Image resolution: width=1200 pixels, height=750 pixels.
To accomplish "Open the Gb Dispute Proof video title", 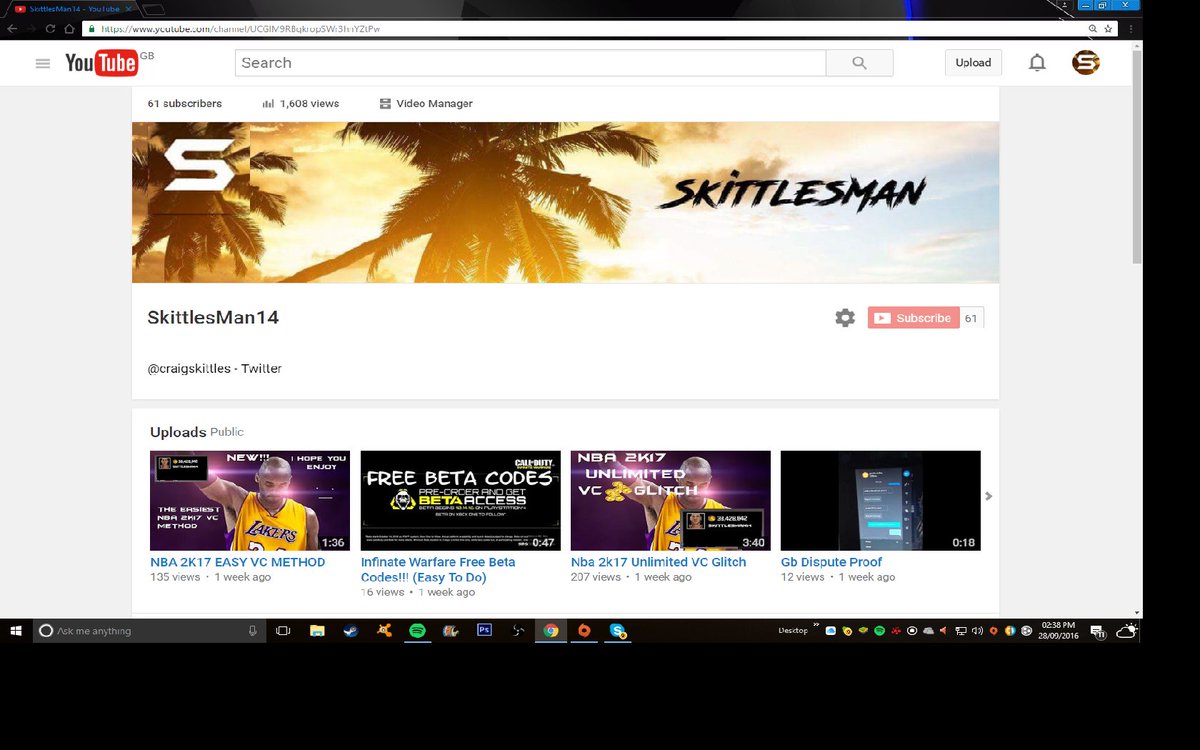I will tap(832, 562).
